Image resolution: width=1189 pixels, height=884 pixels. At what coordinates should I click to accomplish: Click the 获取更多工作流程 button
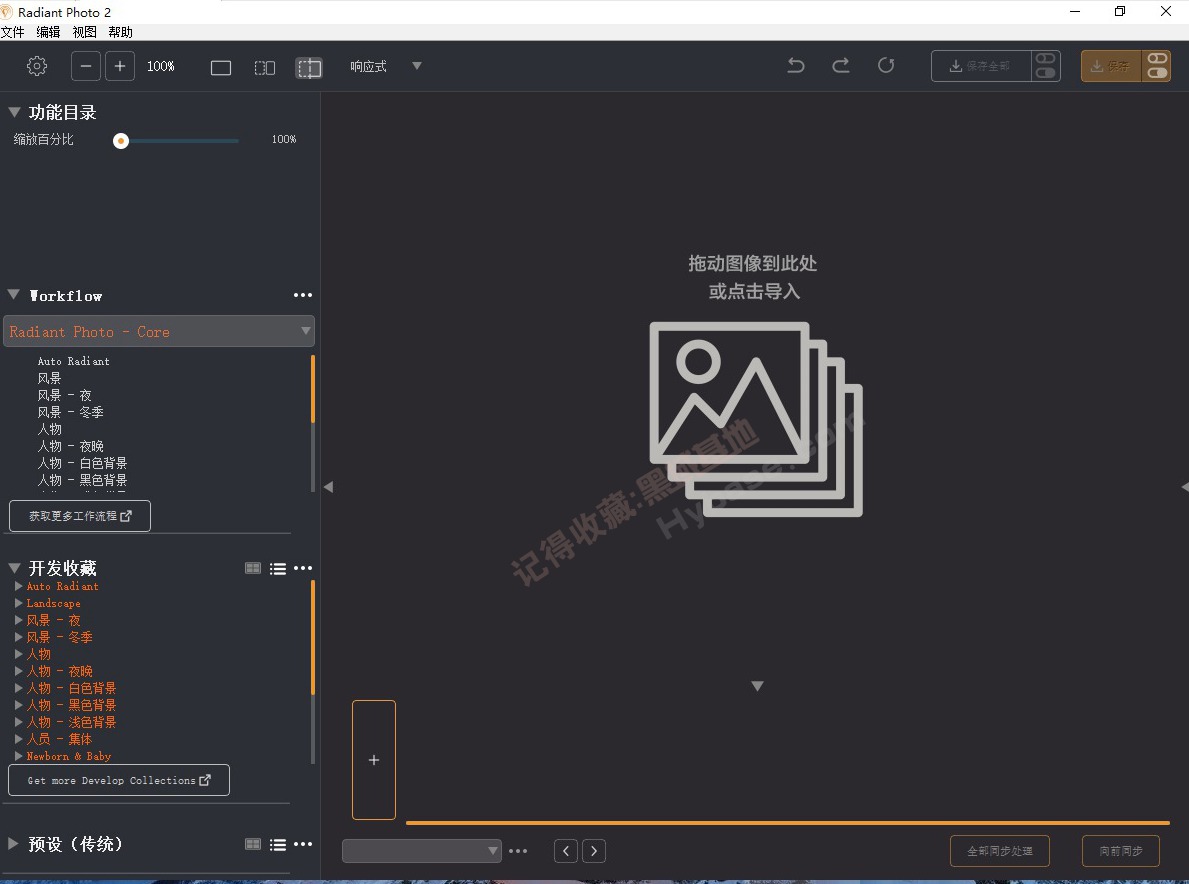coord(80,516)
